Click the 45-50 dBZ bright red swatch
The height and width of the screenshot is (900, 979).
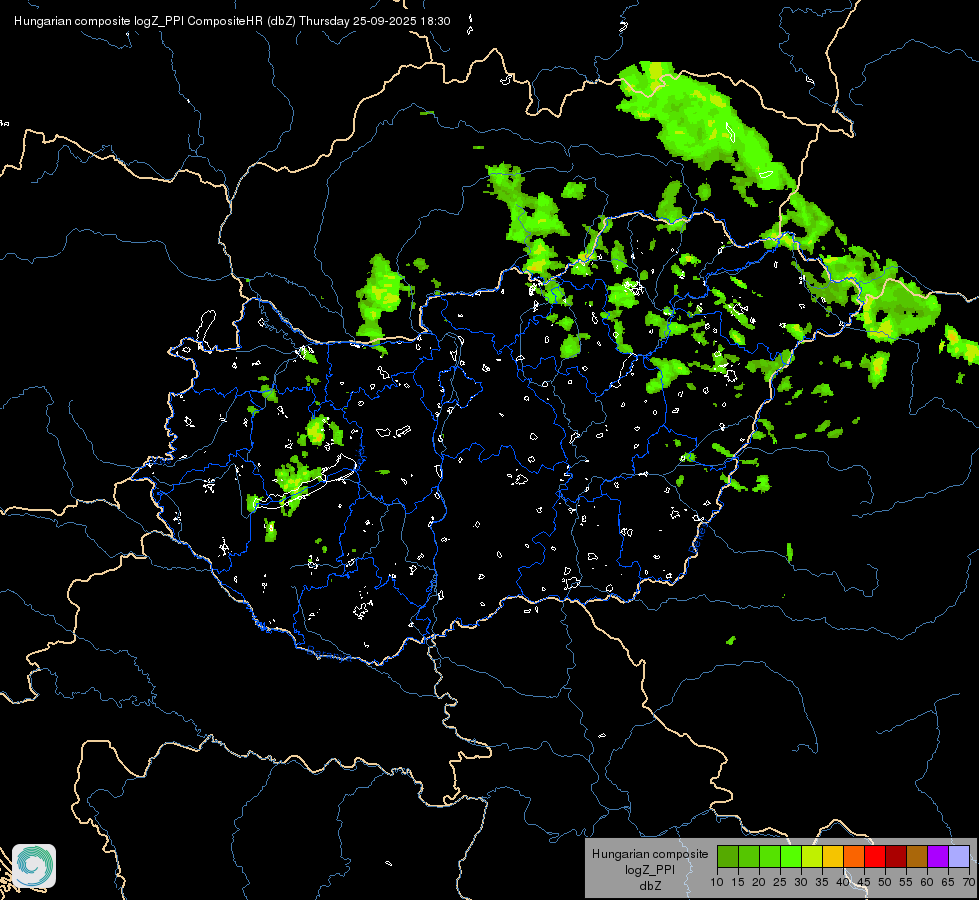coord(875,856)
